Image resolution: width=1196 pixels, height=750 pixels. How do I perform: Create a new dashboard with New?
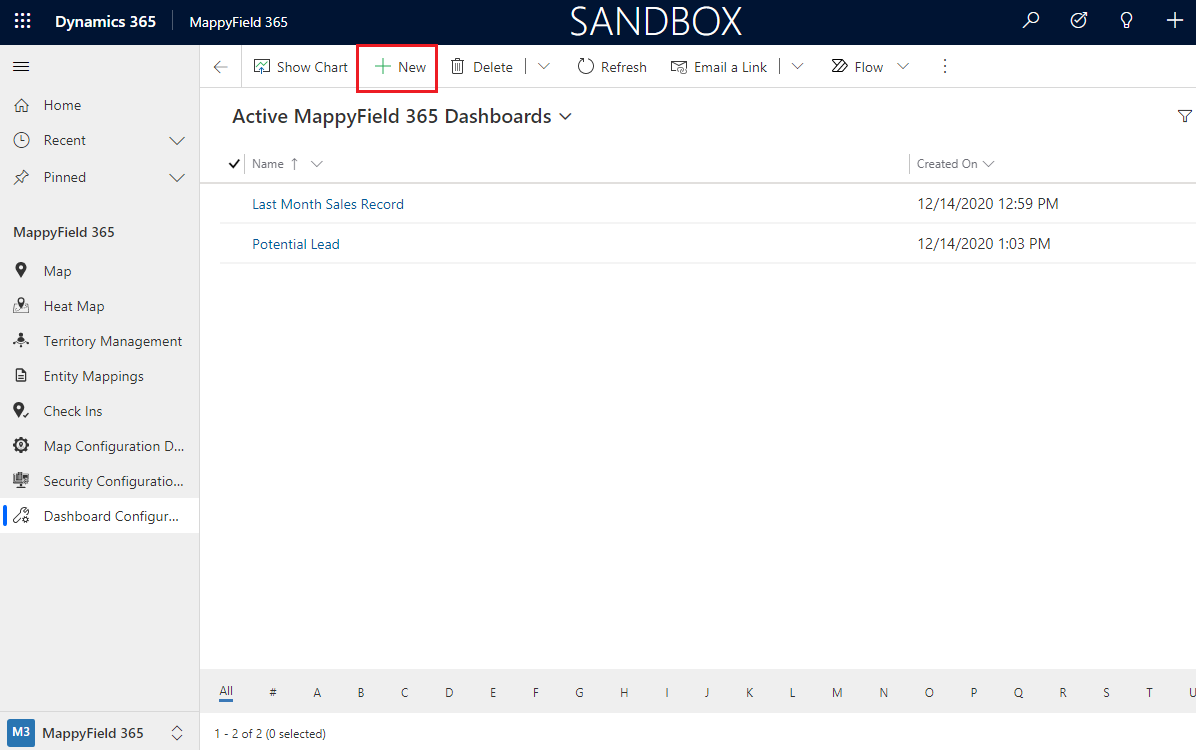coord(400,67)
